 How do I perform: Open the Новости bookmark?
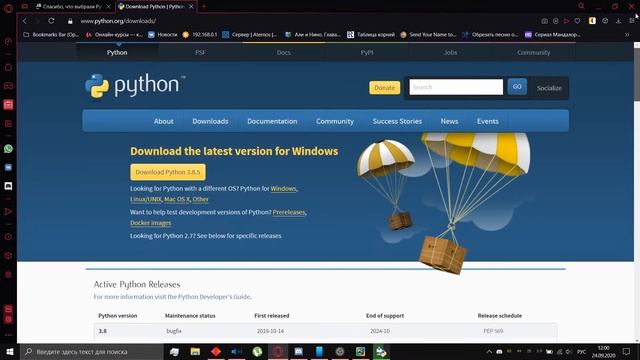tap(162, 35)
